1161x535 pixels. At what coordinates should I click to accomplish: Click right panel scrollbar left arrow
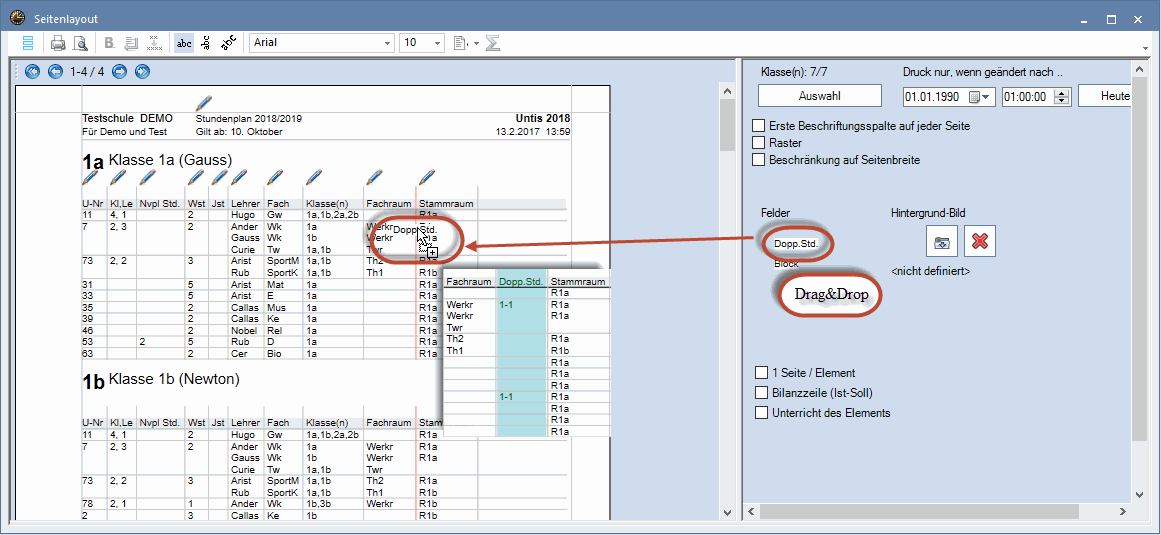pos(751,511)
